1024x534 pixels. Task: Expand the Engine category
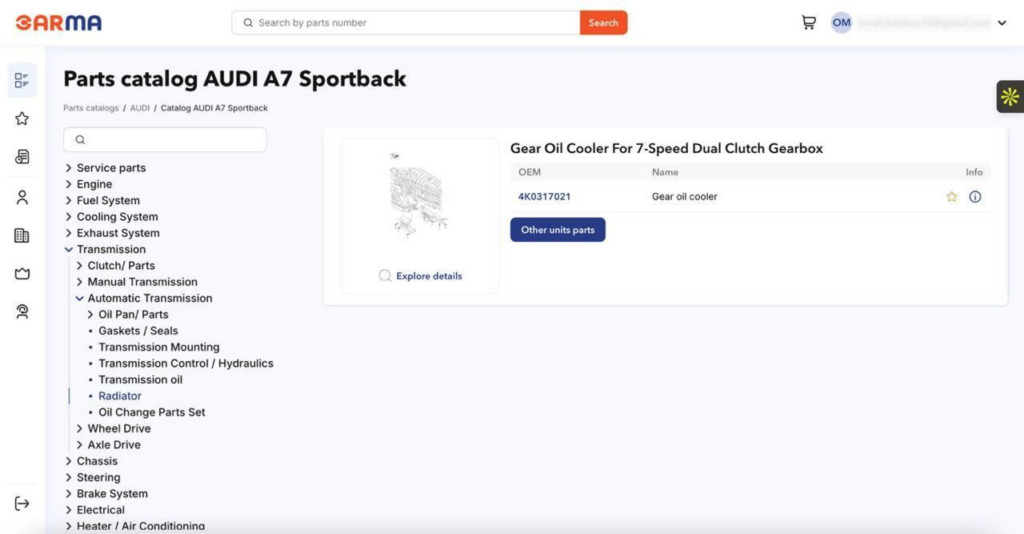[68, 185]
